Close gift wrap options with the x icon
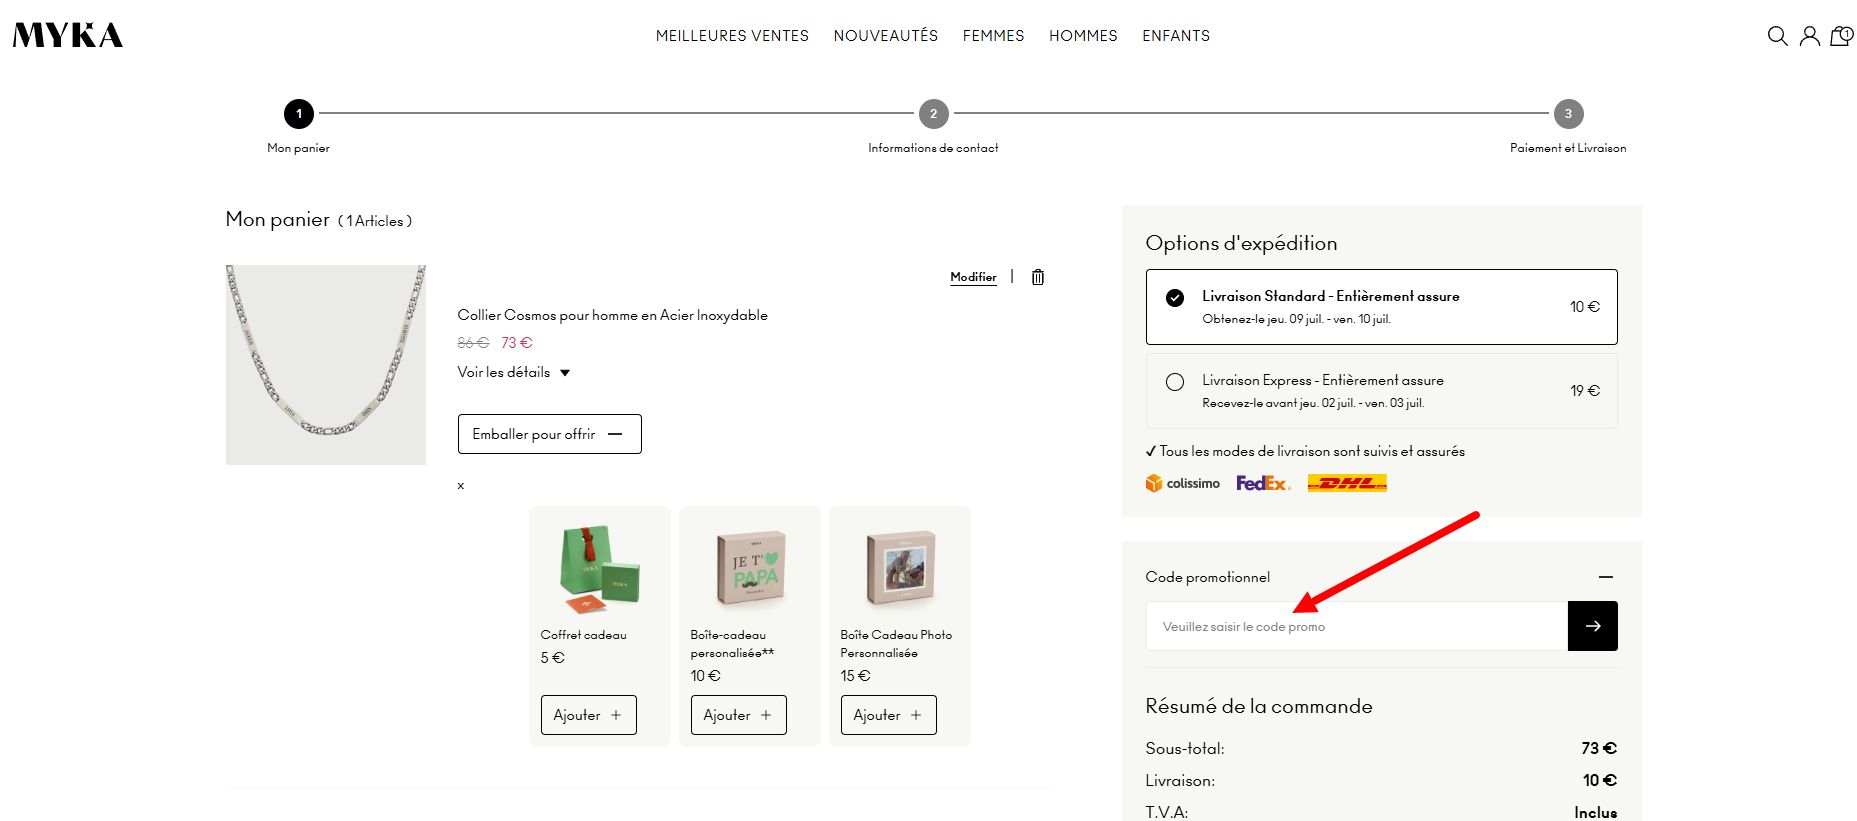This screenshot has width=1857, height=821. click(461, 486)
